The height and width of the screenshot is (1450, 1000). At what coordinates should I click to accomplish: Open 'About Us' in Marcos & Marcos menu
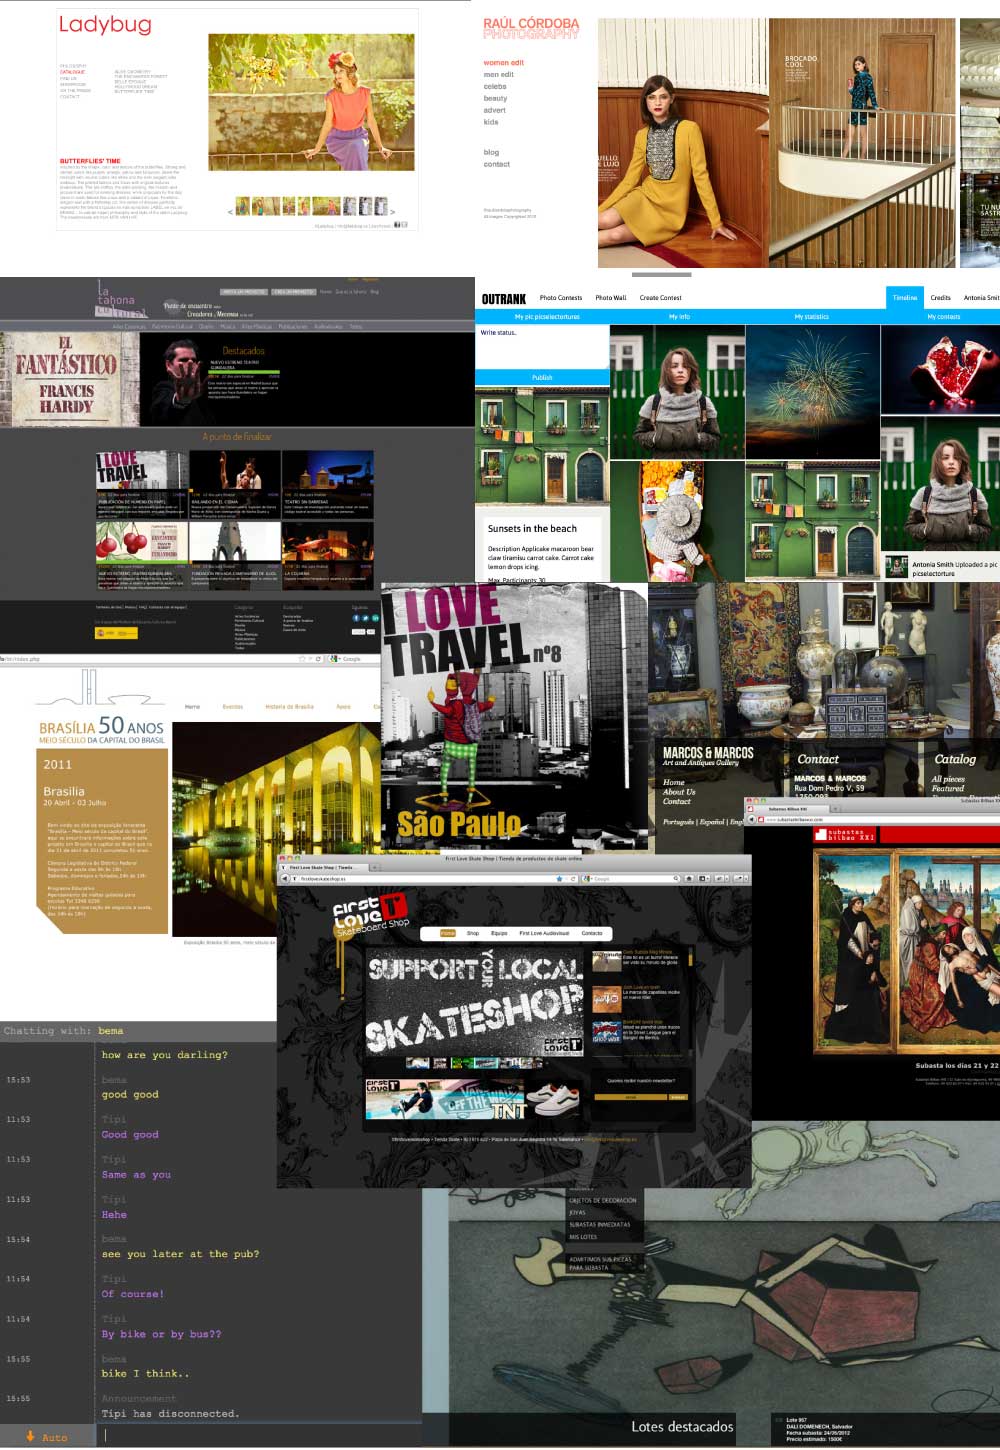point(679,792)
